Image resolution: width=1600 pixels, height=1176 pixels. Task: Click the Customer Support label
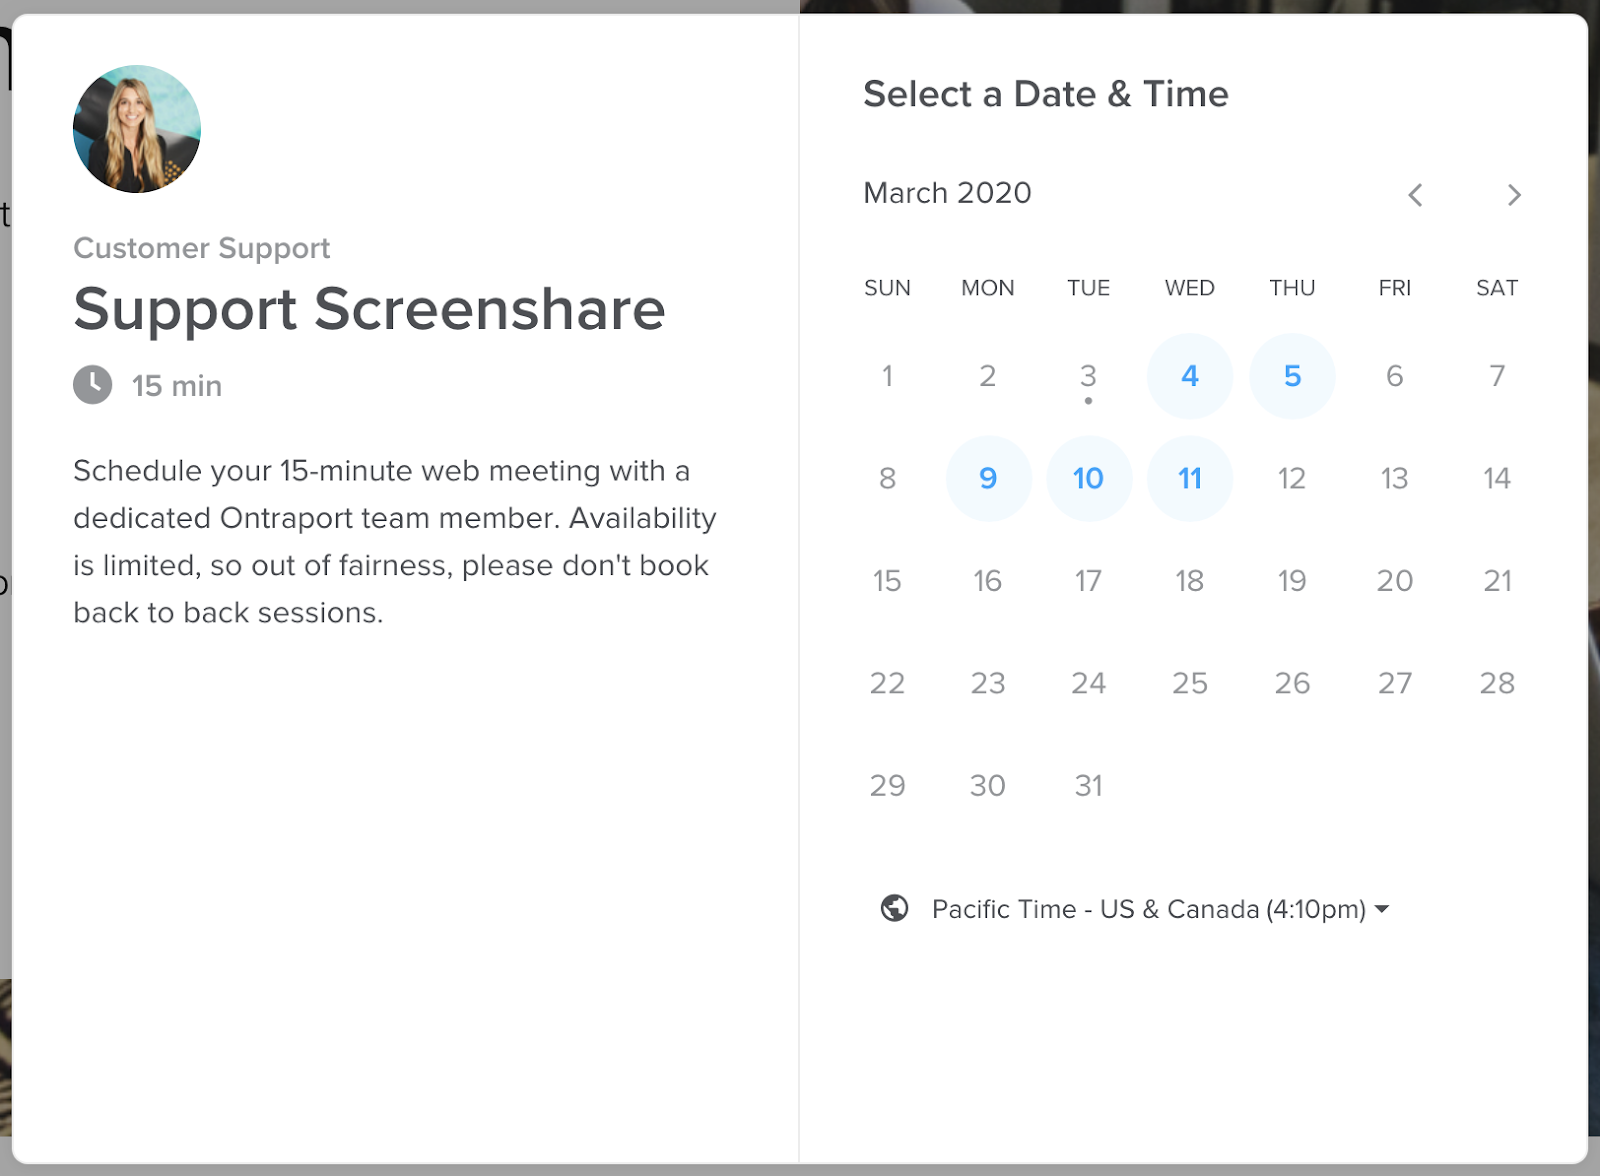pyautogui.click(x=202, y=248)
